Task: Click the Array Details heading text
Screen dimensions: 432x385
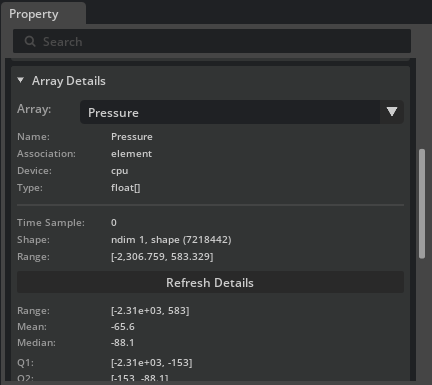Action: (x=69, y=81)
